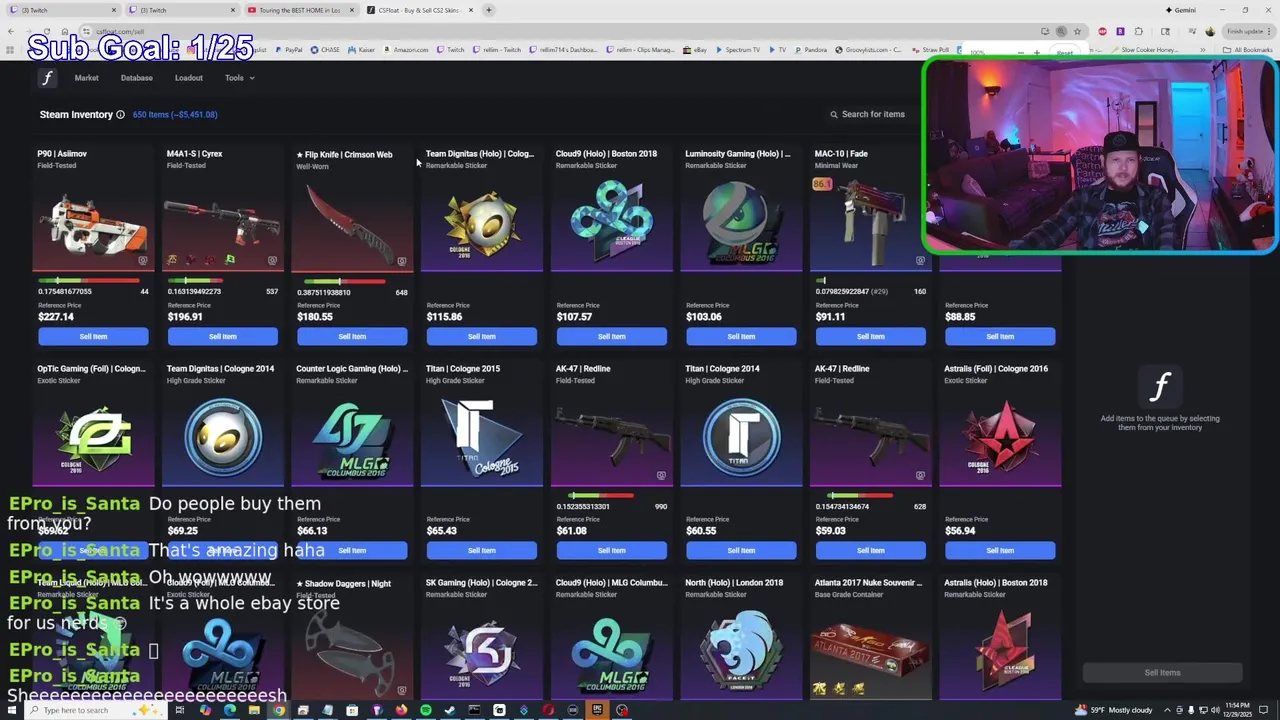This screenshot has width=1280, height=720.
Task: Open the eBay bookmark
Action: [x=696, y=49]
